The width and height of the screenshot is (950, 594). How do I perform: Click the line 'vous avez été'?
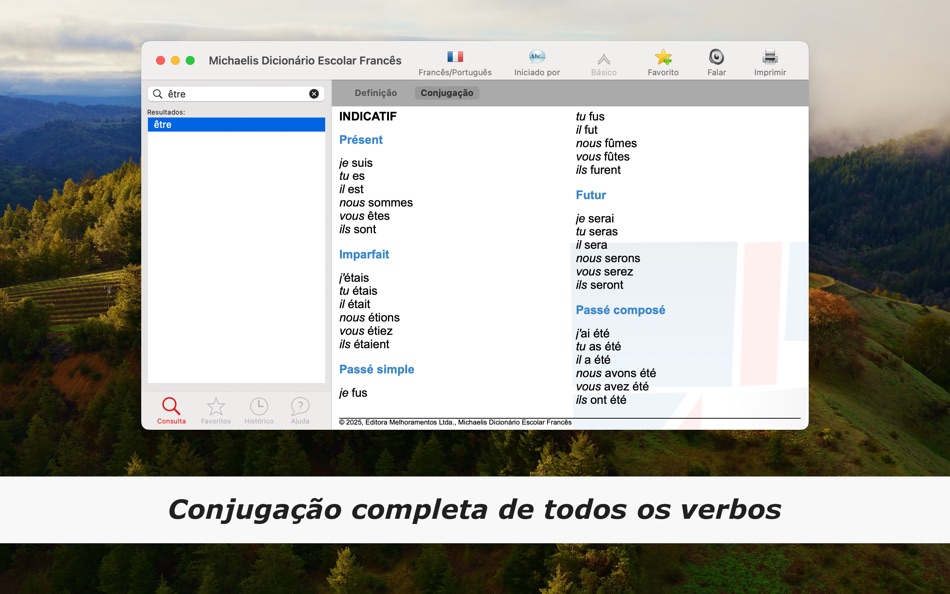click(x=613, y=387)
